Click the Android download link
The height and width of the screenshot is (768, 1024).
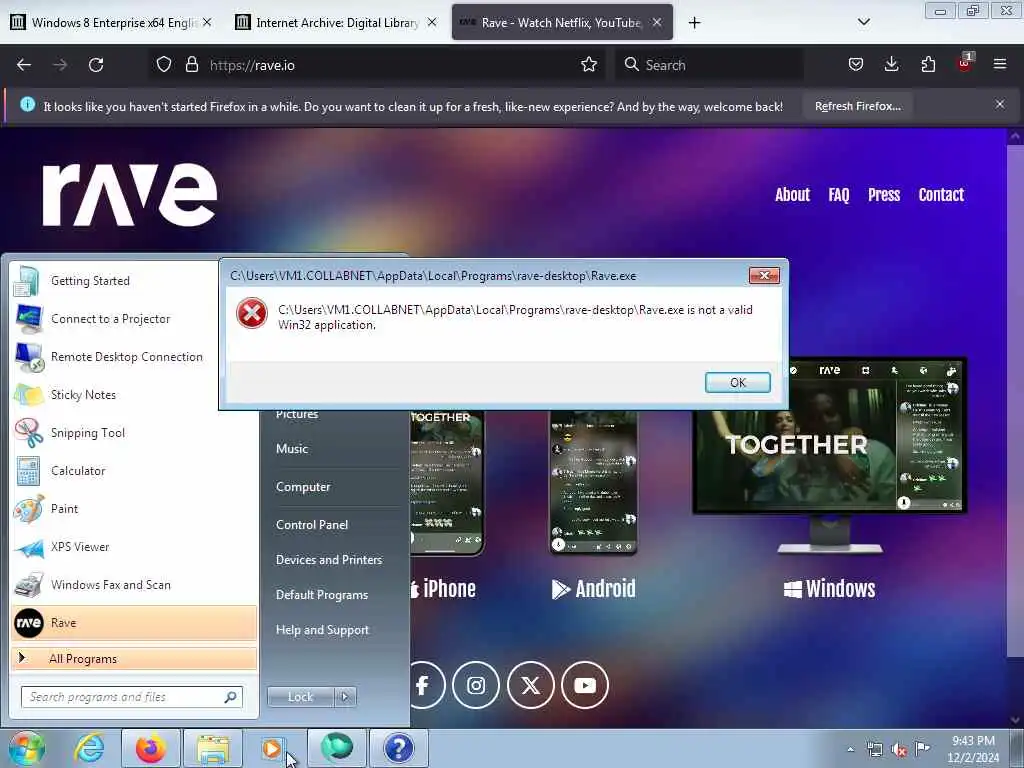[594, 588]
